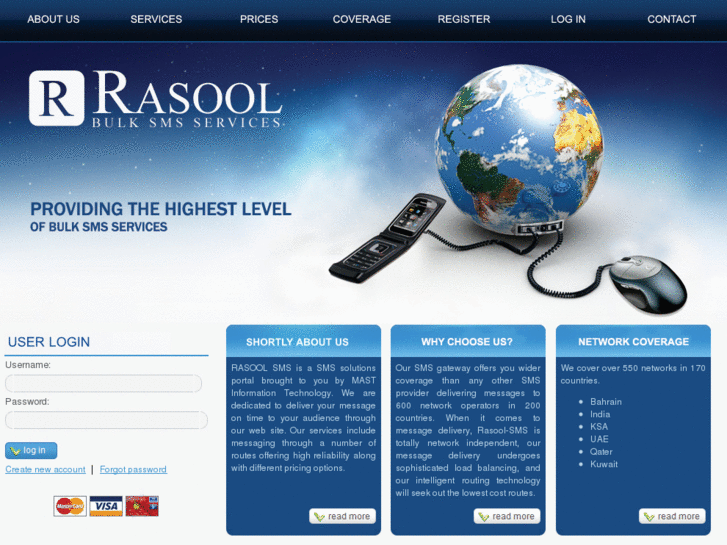Click the Rasool Bulk SMS Services wordmark
Screen dimensions: 727x545
pyautogui.click(x=187, y=99)
